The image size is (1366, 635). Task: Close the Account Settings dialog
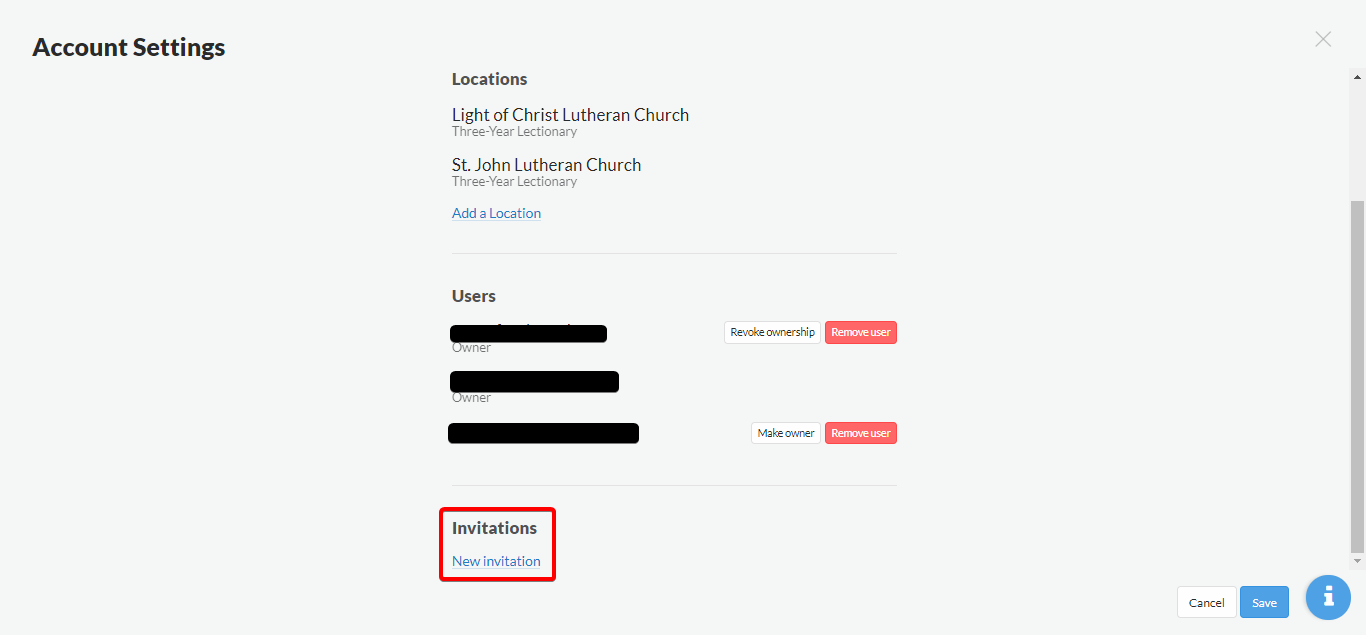(x=1323, y=39)
